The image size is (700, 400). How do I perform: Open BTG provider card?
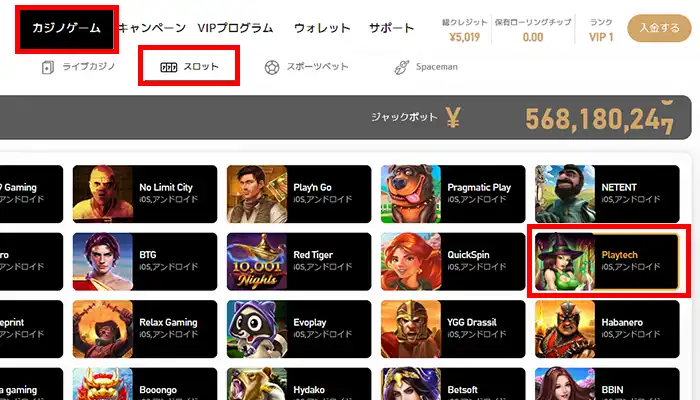pos(145,261)
